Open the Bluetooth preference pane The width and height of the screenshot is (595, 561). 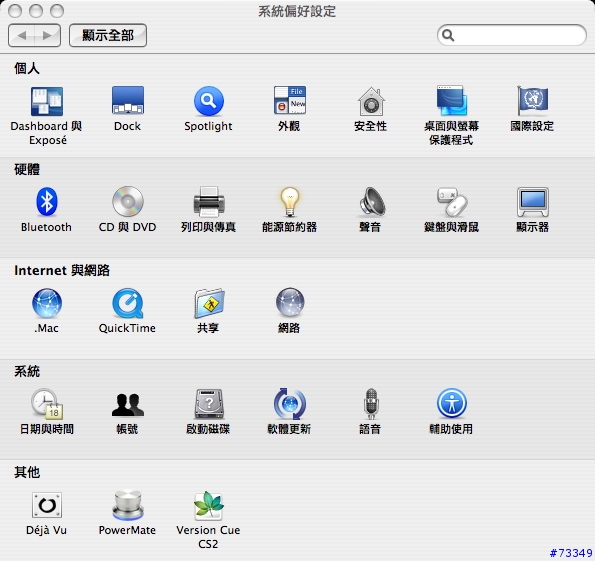tap(47, 202)
